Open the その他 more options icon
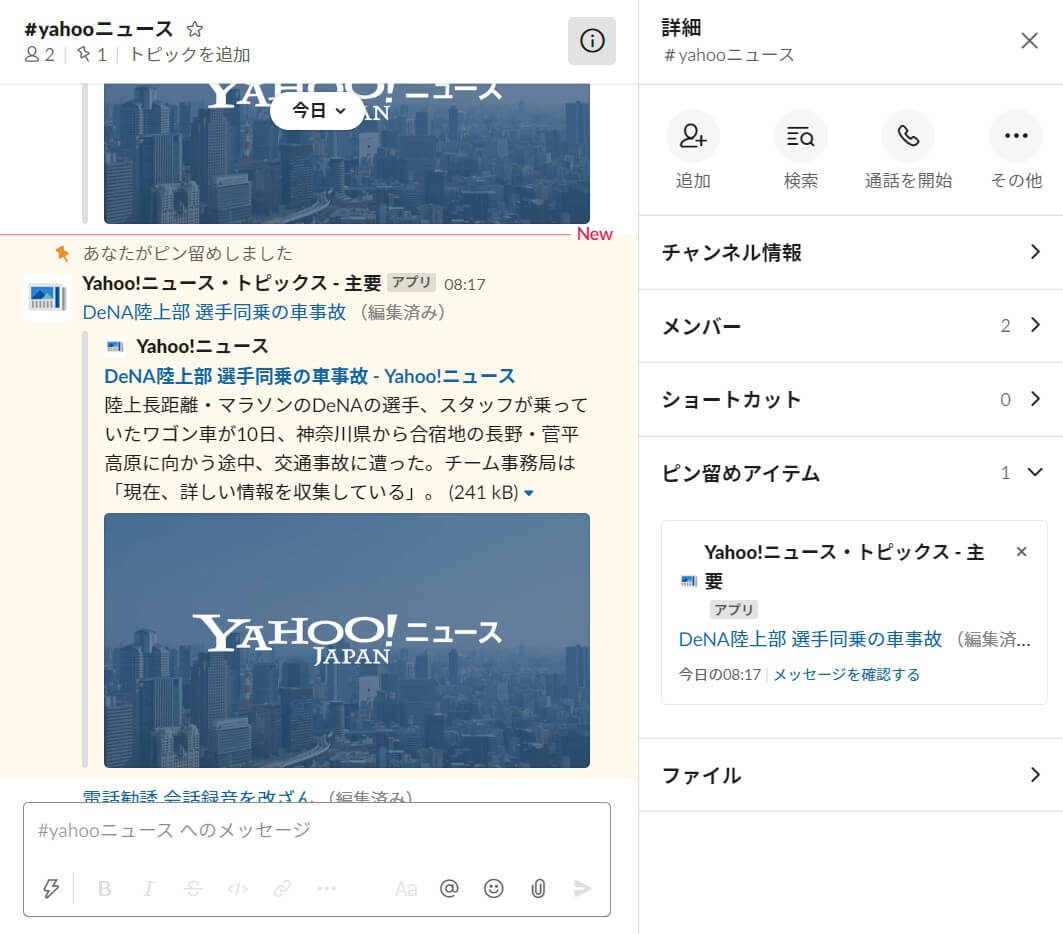 pyautogui.click(x=1015, y=137)
